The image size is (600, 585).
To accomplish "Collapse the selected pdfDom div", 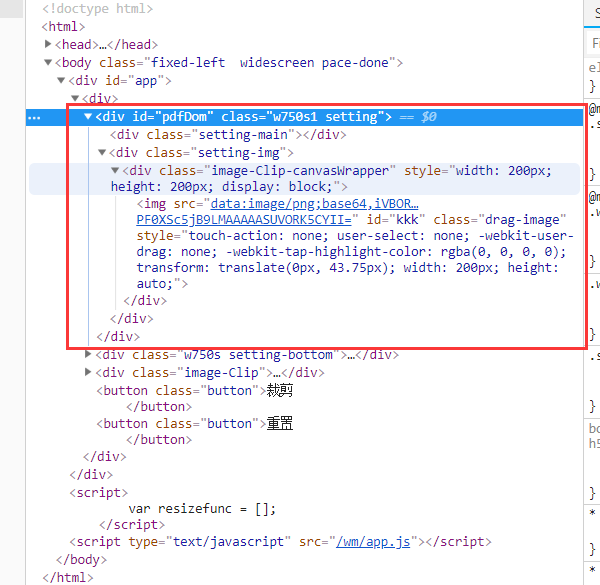I will [88, 116].
